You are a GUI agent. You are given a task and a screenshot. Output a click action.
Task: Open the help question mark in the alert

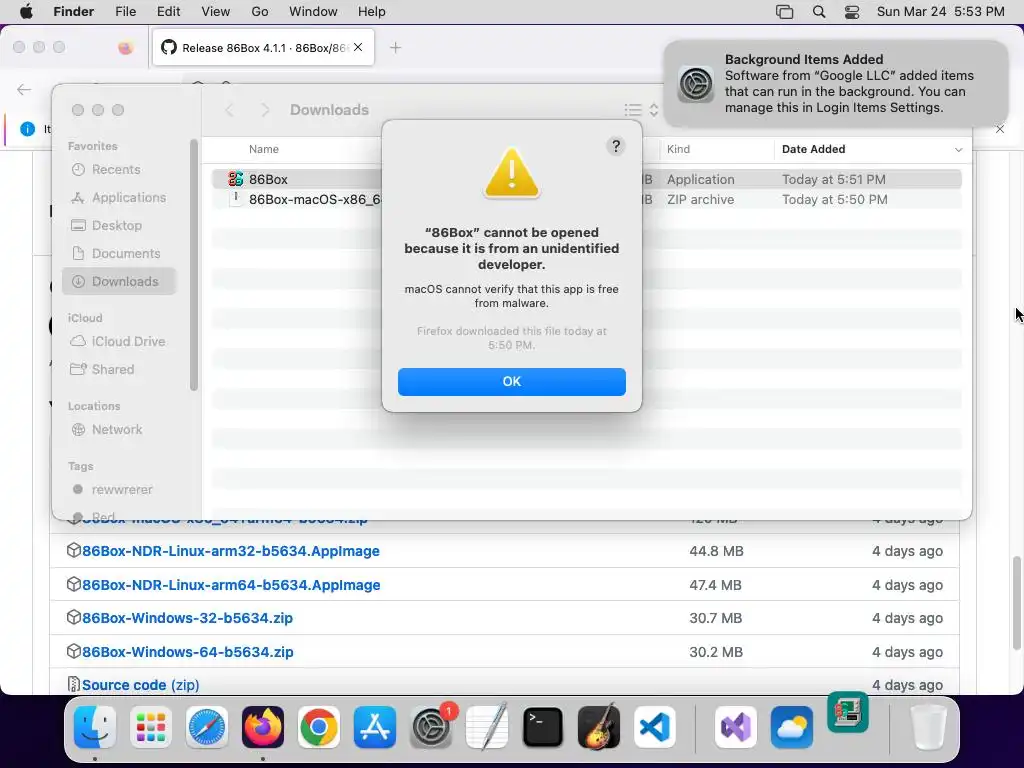tap(615, 146)
